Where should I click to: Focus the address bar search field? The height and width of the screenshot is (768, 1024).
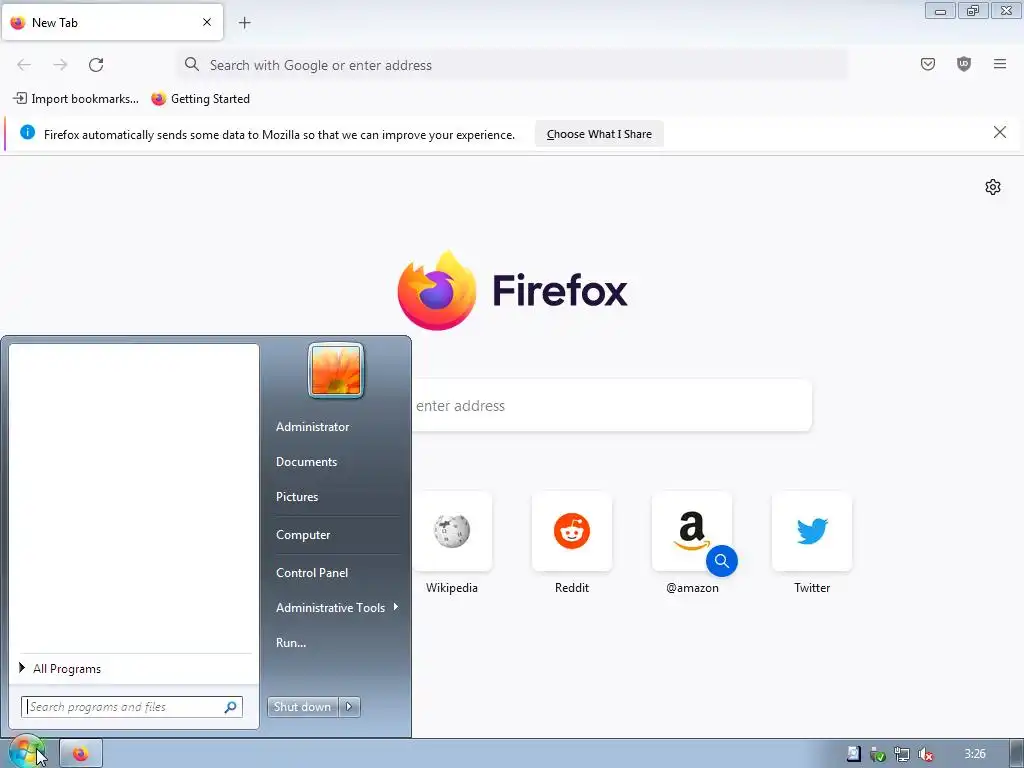click(512, 65)
